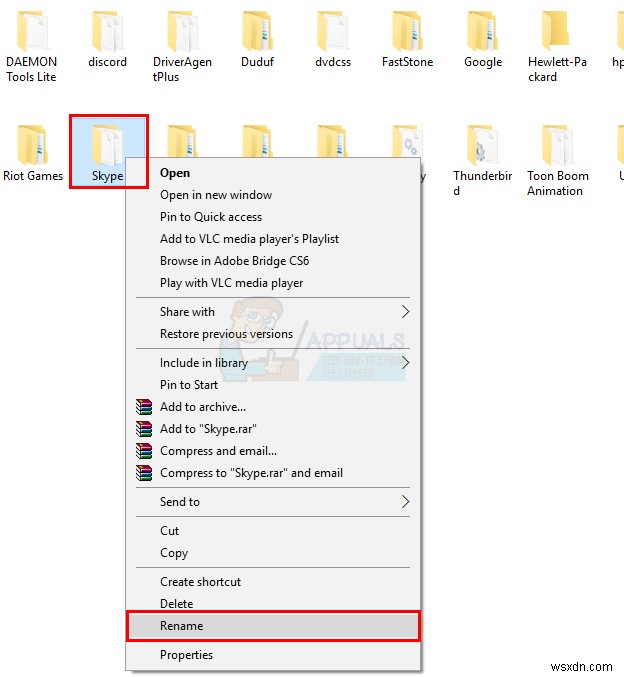Choose Compress and email... entry
624x677 pixels.
(273, 451)
